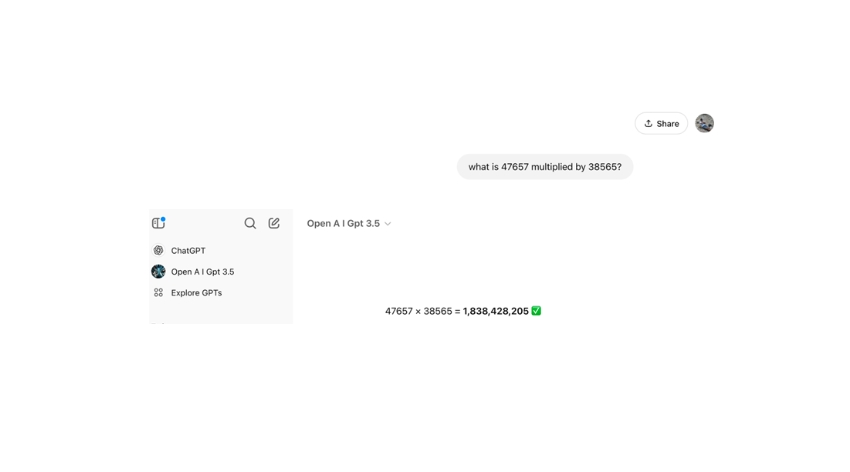Select ChatGPT in the sidebar
The image size is (850, 472).
[188, 251]
